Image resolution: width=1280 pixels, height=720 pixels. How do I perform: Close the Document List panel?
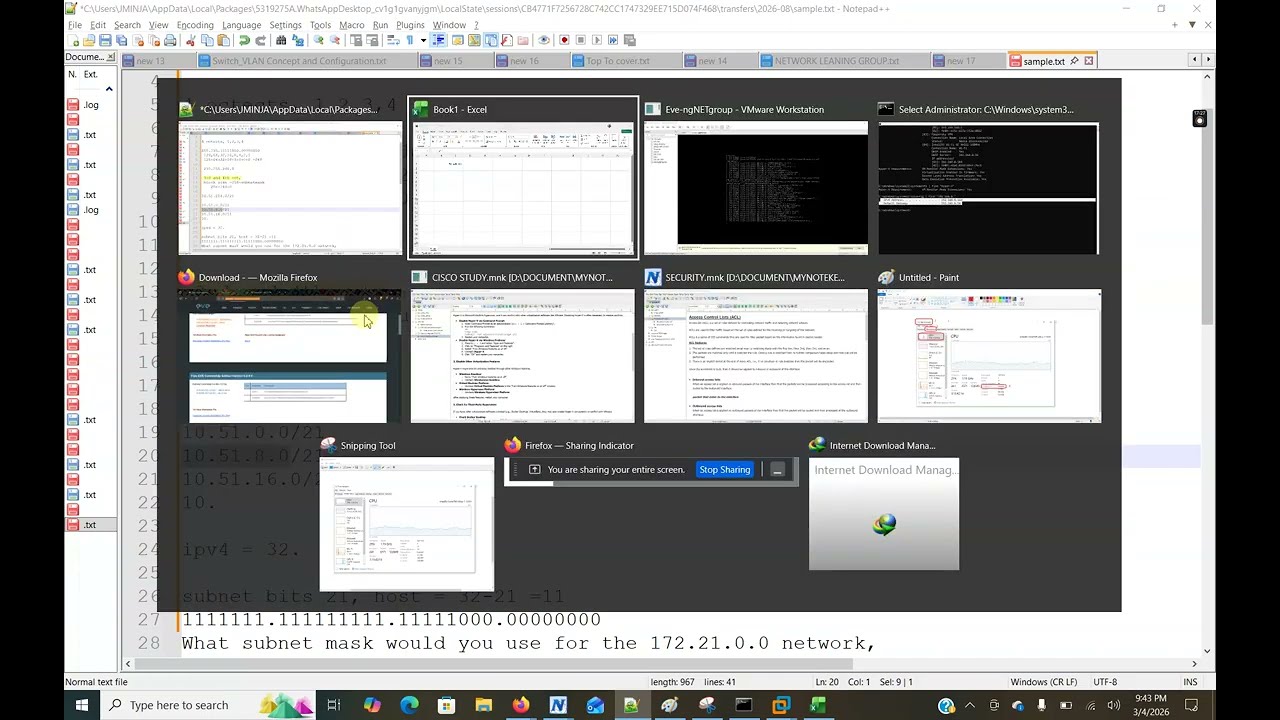click(111, 57)
